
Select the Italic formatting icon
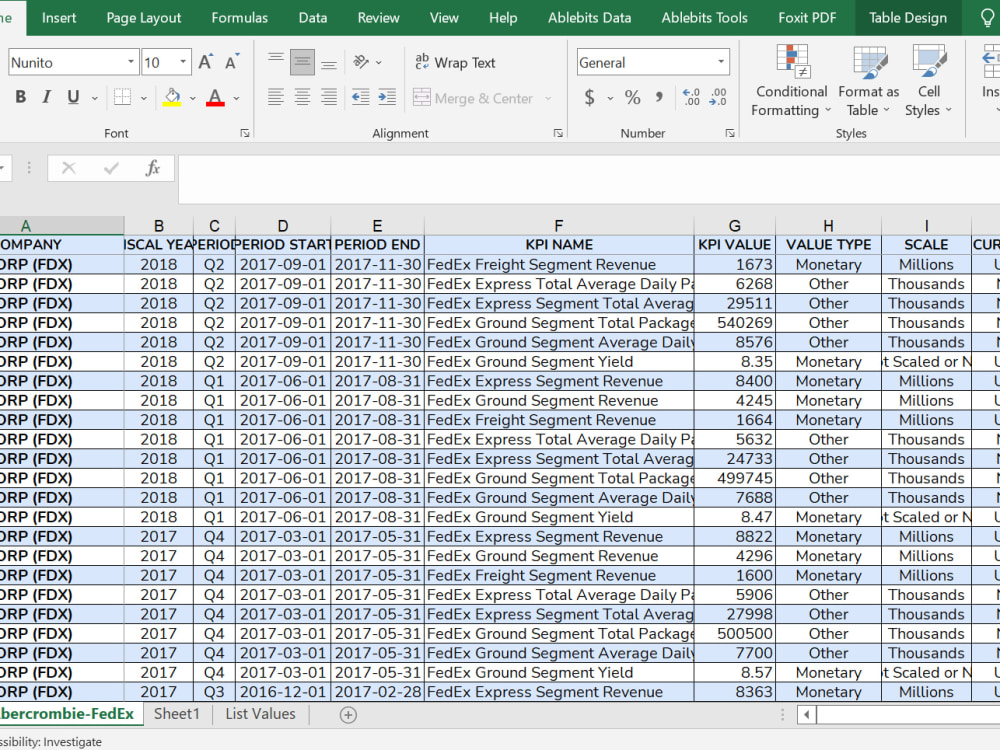[44, 97]
